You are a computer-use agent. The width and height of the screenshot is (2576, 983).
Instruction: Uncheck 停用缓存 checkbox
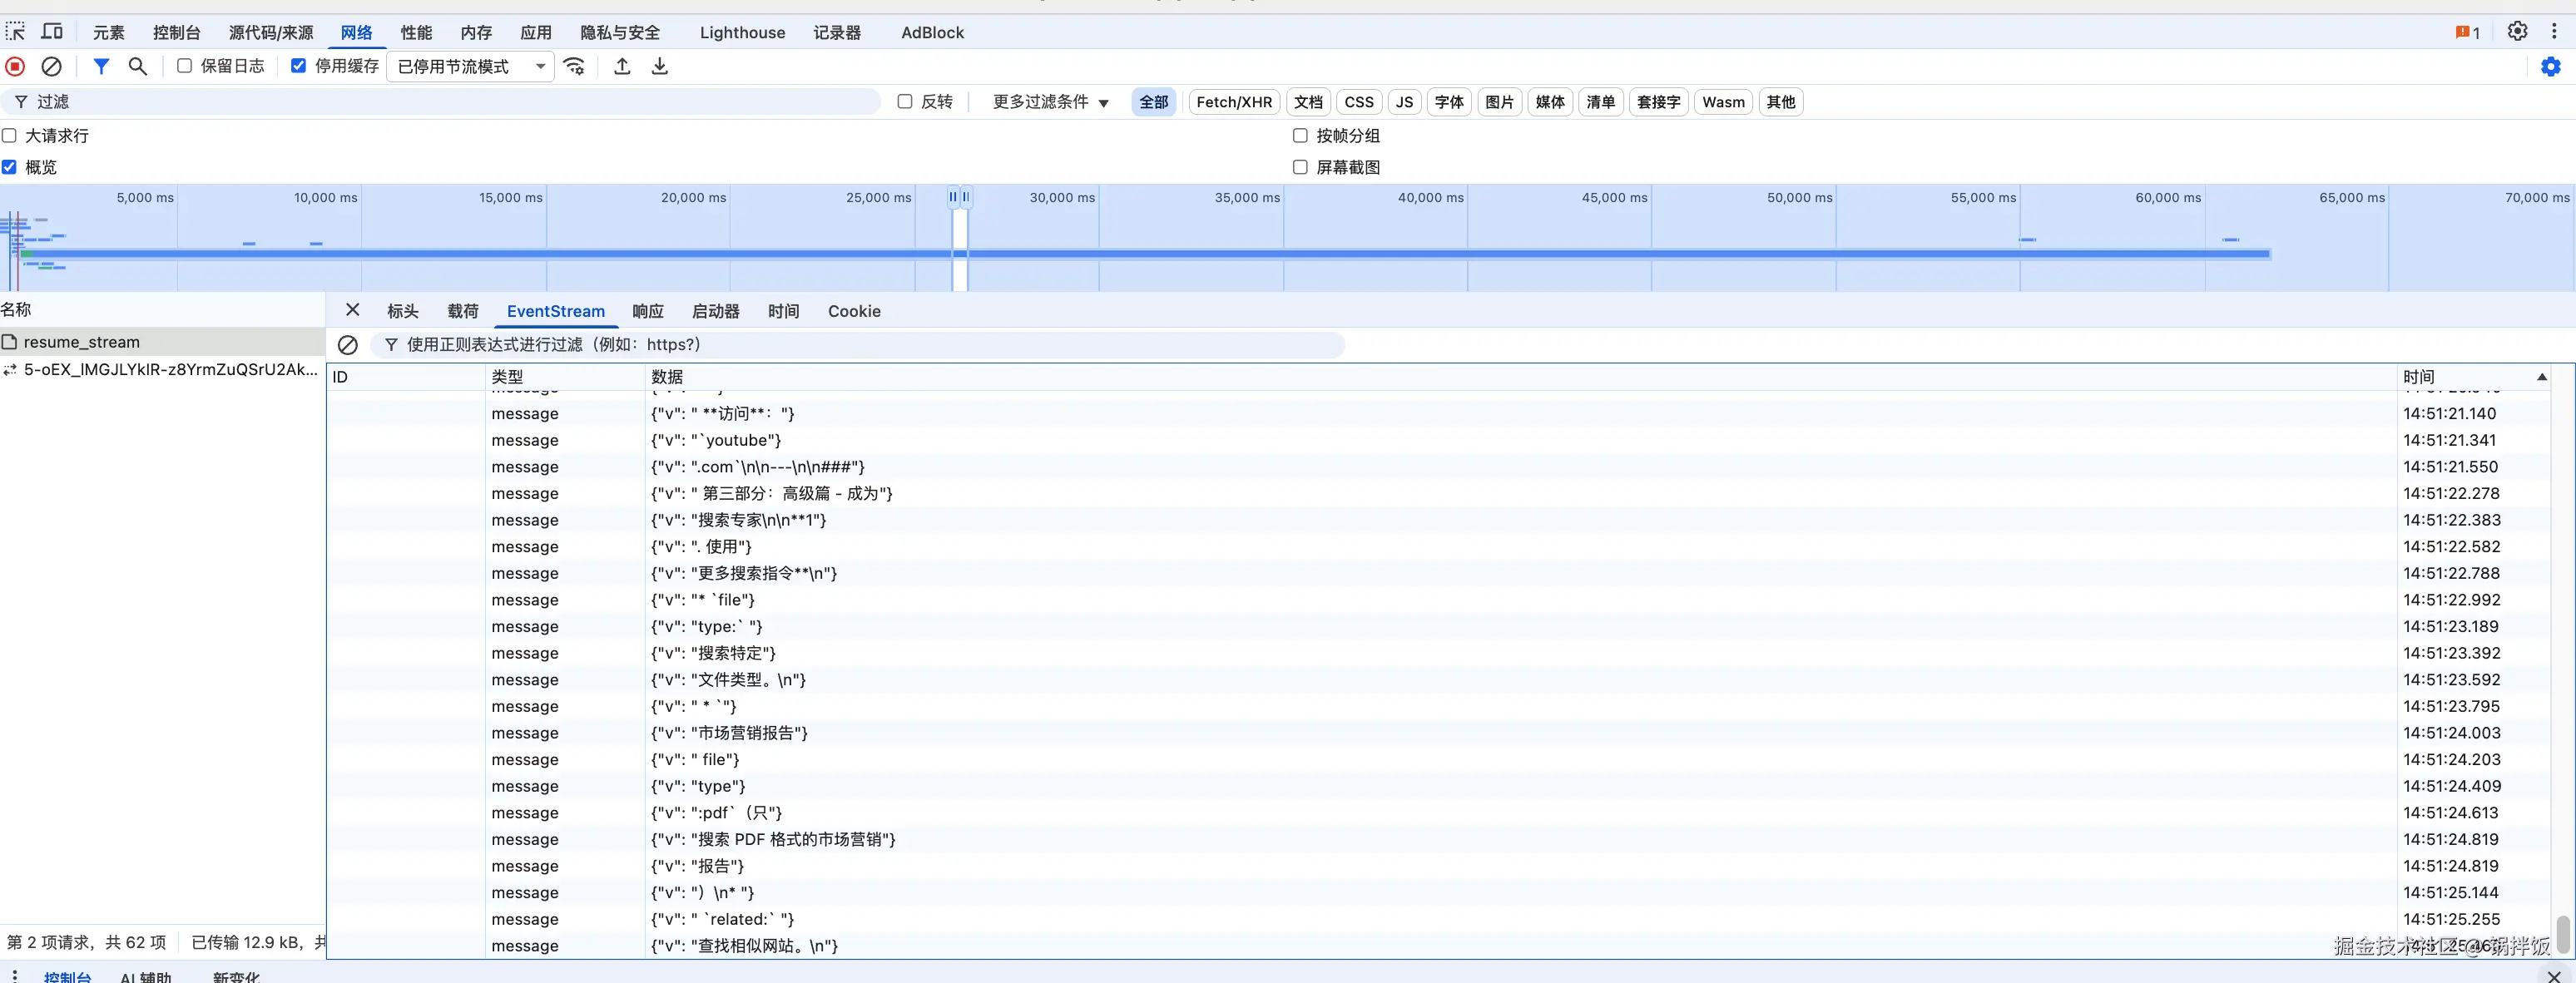[x=298, y=66]
